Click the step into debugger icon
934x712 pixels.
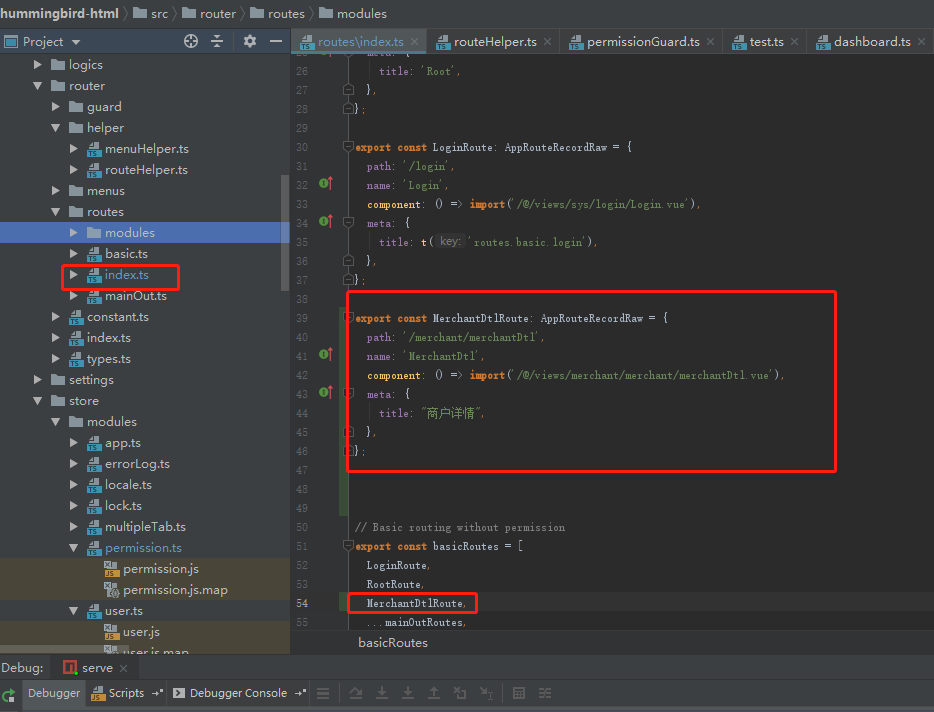(x=382, y=693)
